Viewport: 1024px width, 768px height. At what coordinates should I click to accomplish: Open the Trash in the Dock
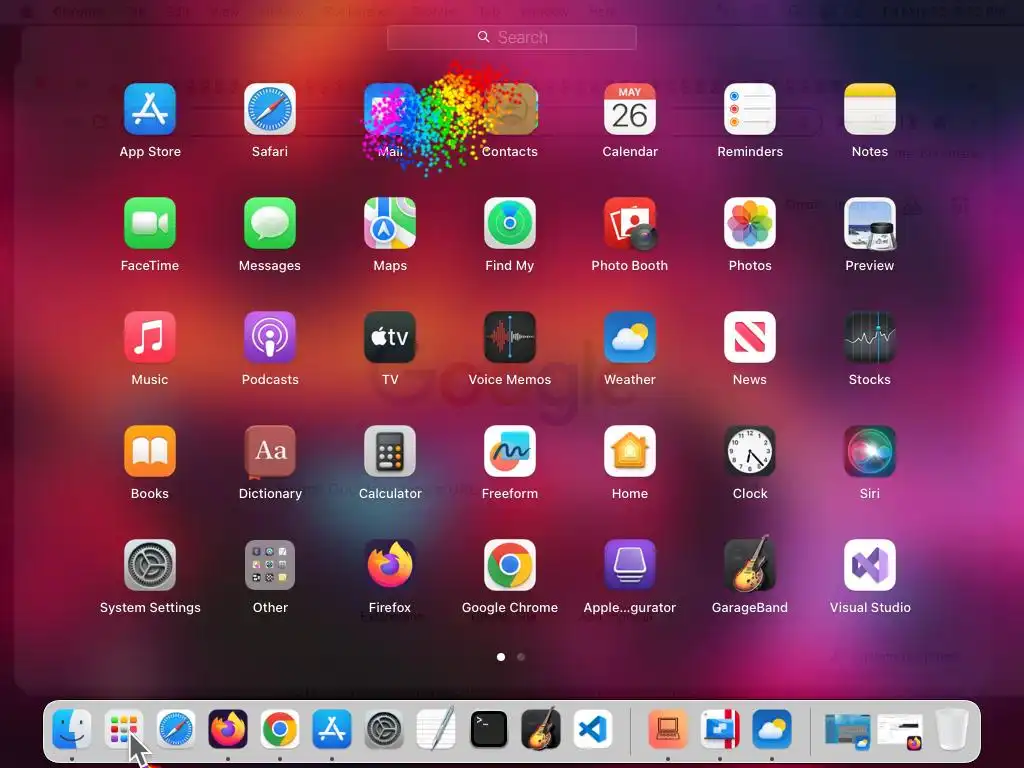pos(952,729)
